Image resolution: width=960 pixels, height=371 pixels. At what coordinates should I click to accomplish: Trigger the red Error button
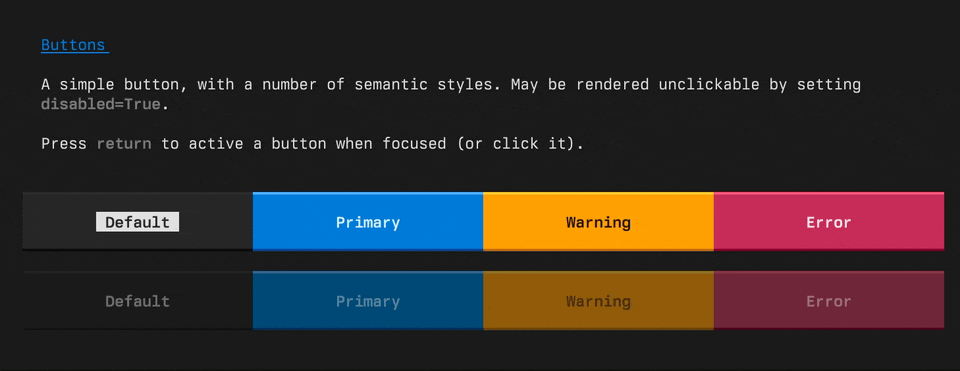pyautogui.click(x=829, y=222)
